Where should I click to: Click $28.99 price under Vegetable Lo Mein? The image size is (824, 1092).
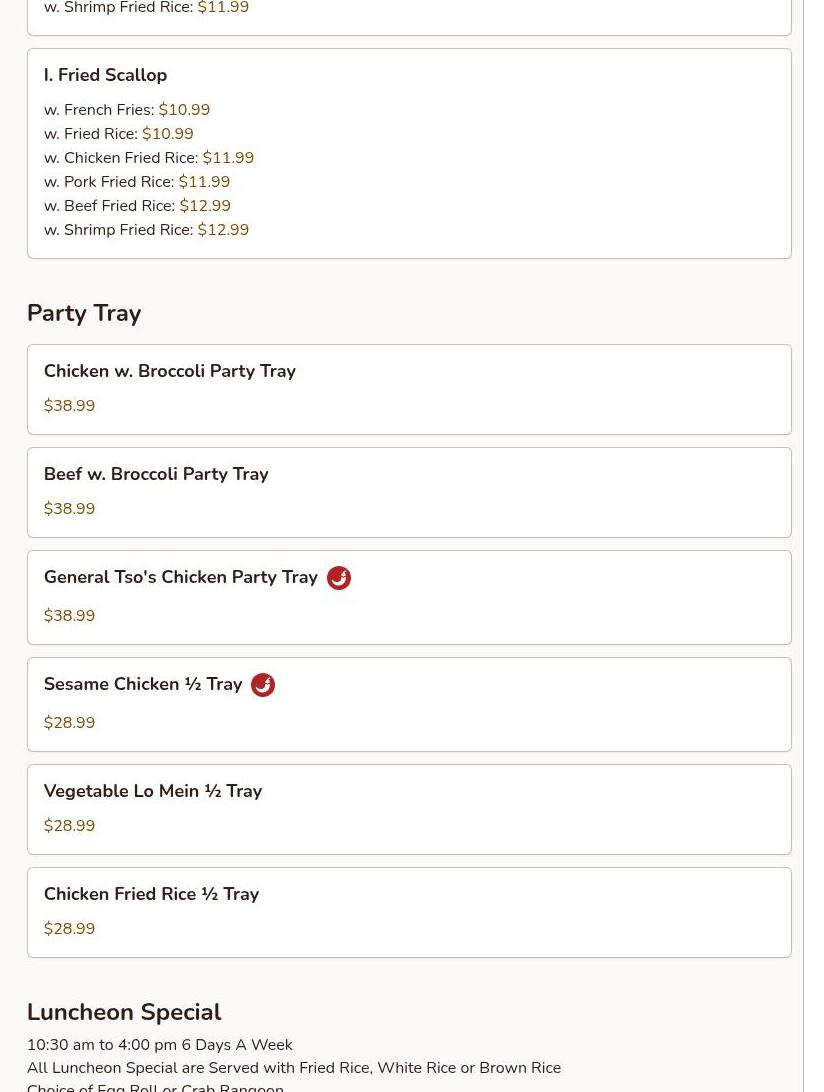point(69,825)
